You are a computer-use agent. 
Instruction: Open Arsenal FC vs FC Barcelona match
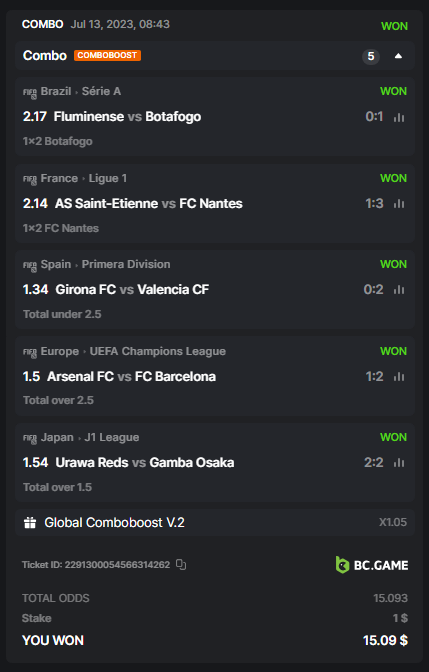click(131, 376)
